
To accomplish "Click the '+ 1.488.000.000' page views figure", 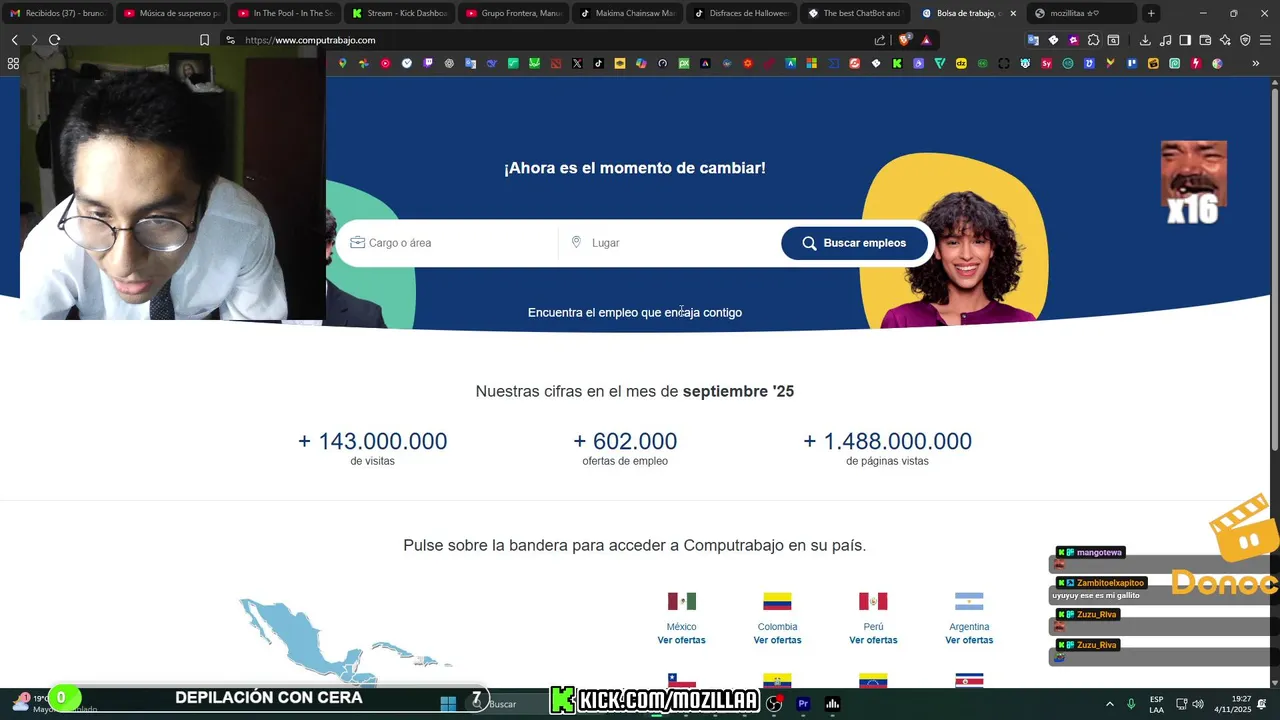I will click(887, 441).
